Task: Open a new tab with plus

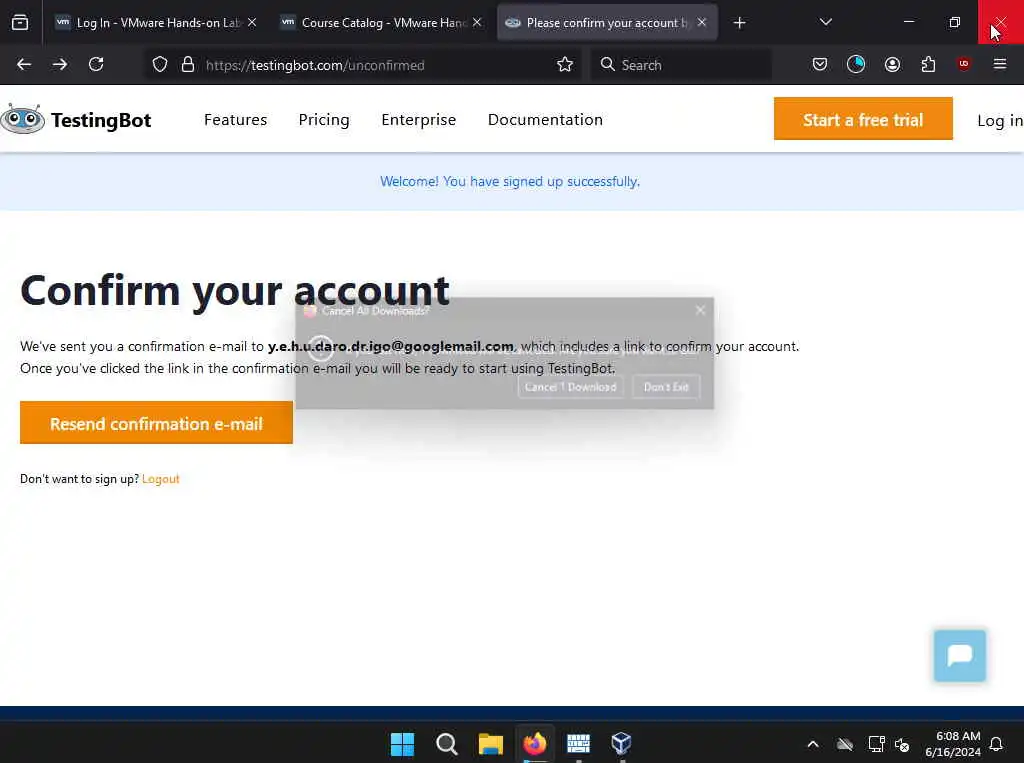Action: [x=739, y=23]
